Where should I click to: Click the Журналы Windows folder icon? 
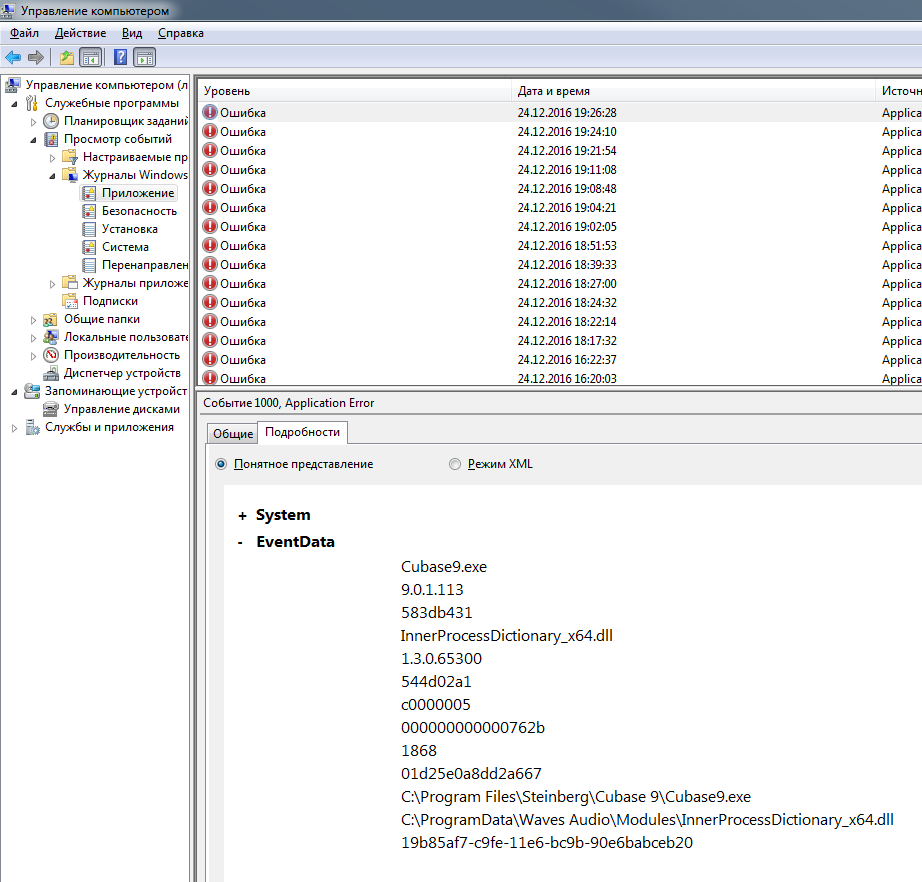pyautogui.click(x=70, y=175)
